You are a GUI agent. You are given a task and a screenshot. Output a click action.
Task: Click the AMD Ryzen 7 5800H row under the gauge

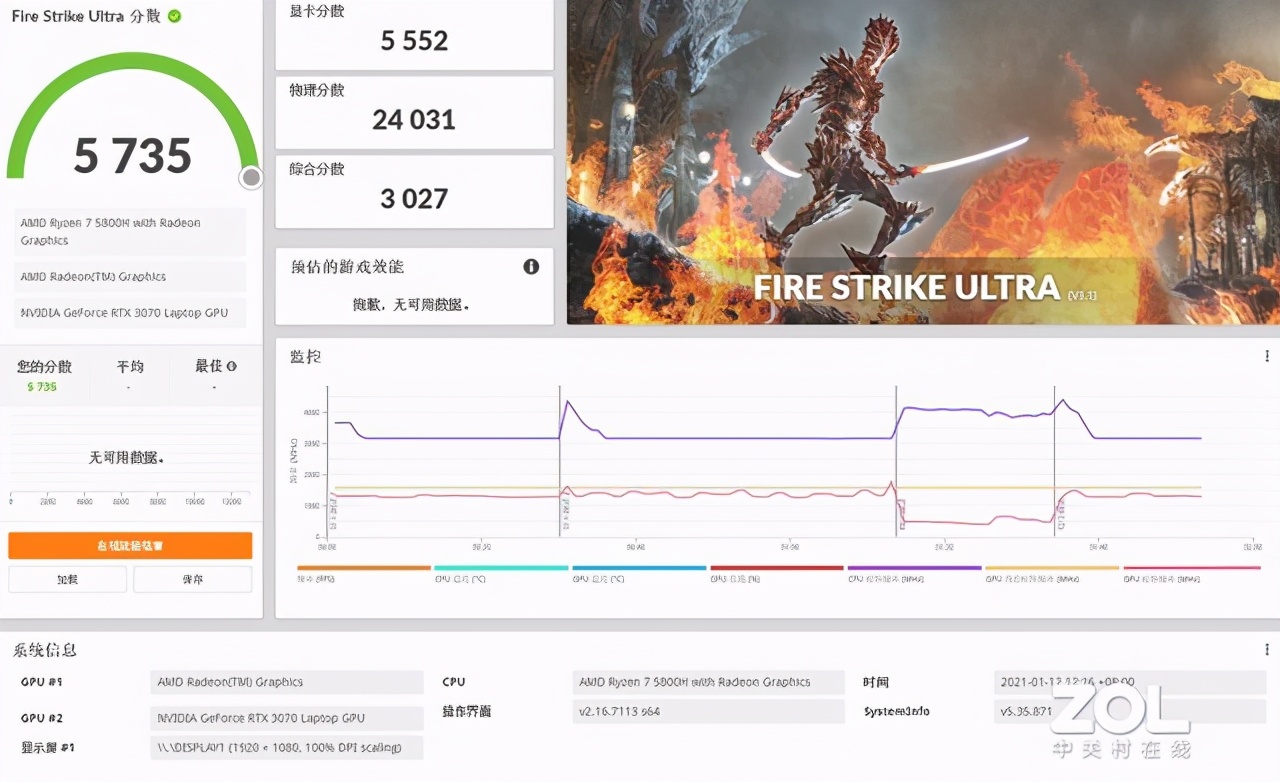click(x=130, y=232)
